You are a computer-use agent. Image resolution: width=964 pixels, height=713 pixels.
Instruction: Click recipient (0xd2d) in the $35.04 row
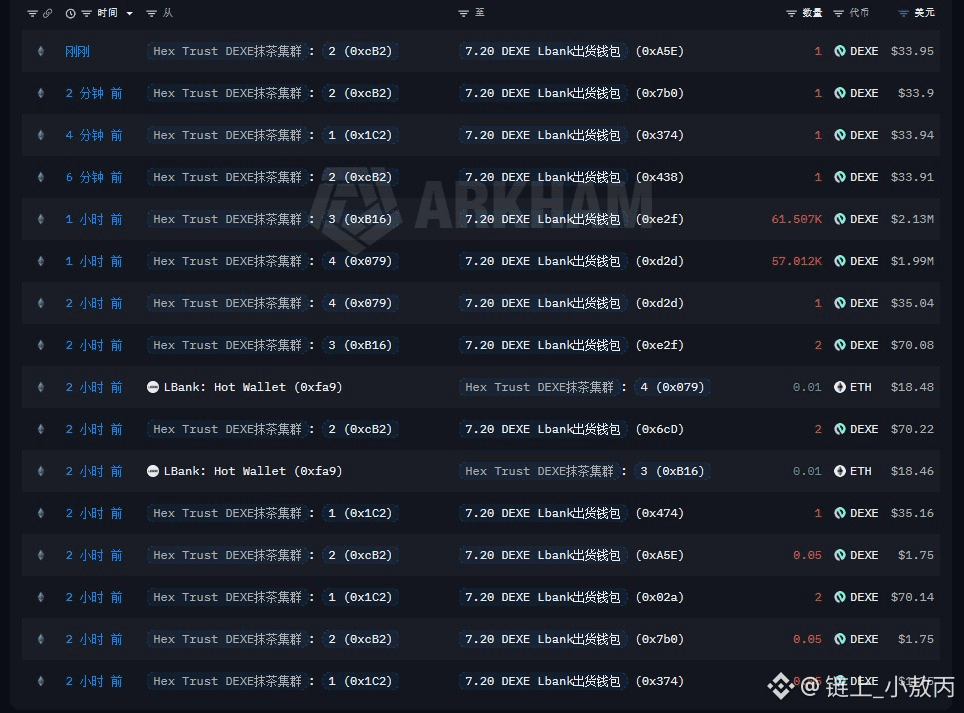tap(660, 304)
